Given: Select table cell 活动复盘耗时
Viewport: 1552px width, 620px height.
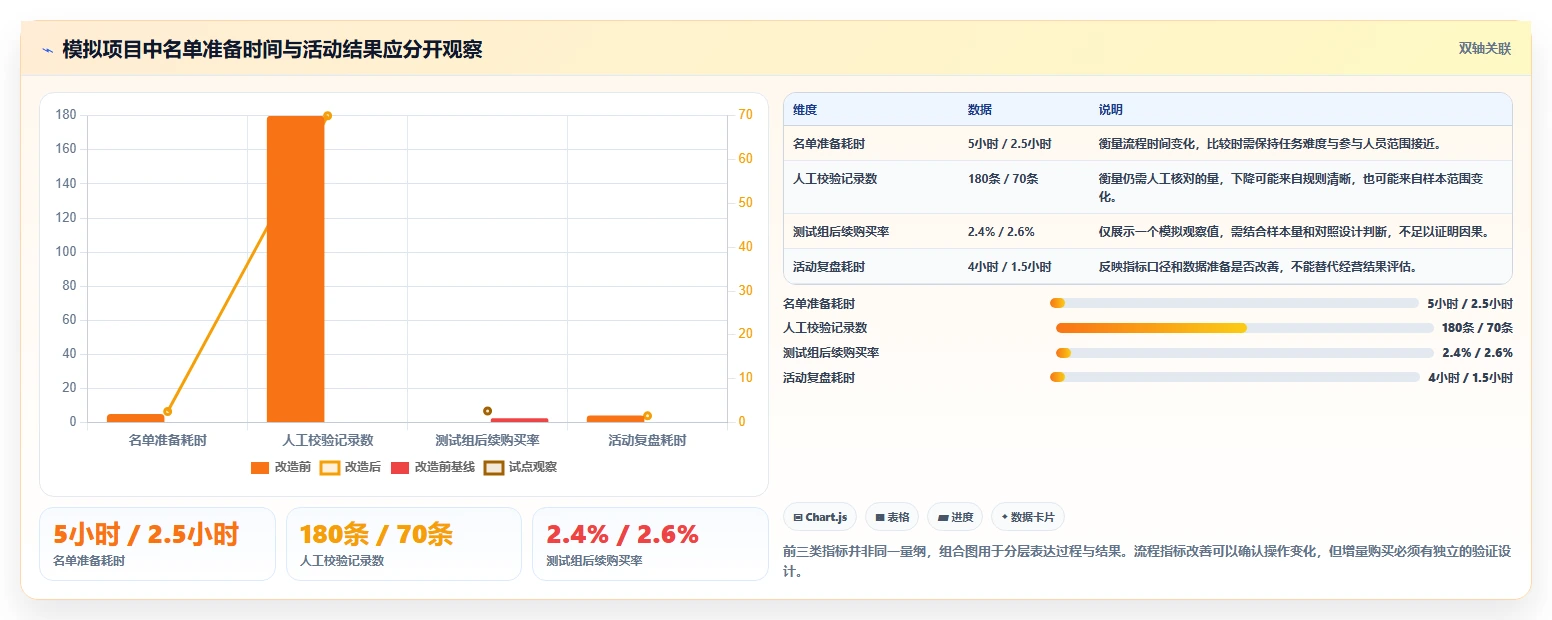Looking at the screenshot, I should click(x=829, y=267).
